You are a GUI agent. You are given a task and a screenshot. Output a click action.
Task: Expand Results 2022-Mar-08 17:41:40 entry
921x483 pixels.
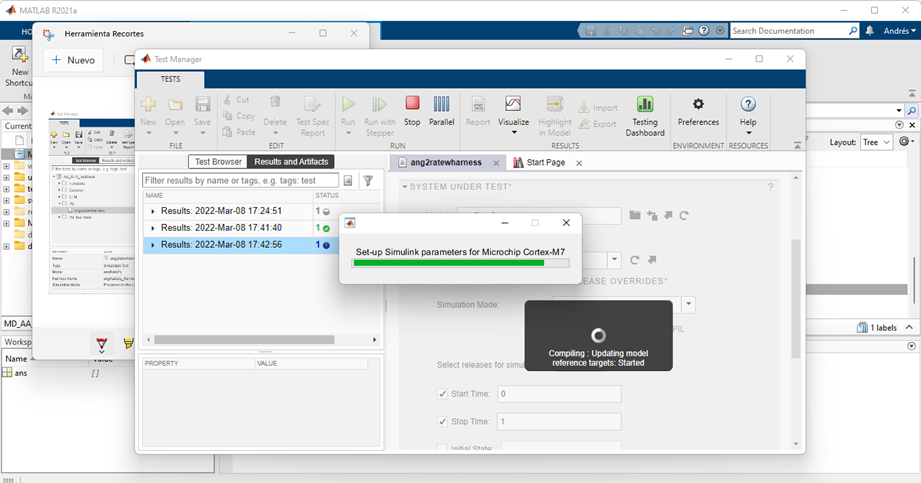tap(153, 228)
